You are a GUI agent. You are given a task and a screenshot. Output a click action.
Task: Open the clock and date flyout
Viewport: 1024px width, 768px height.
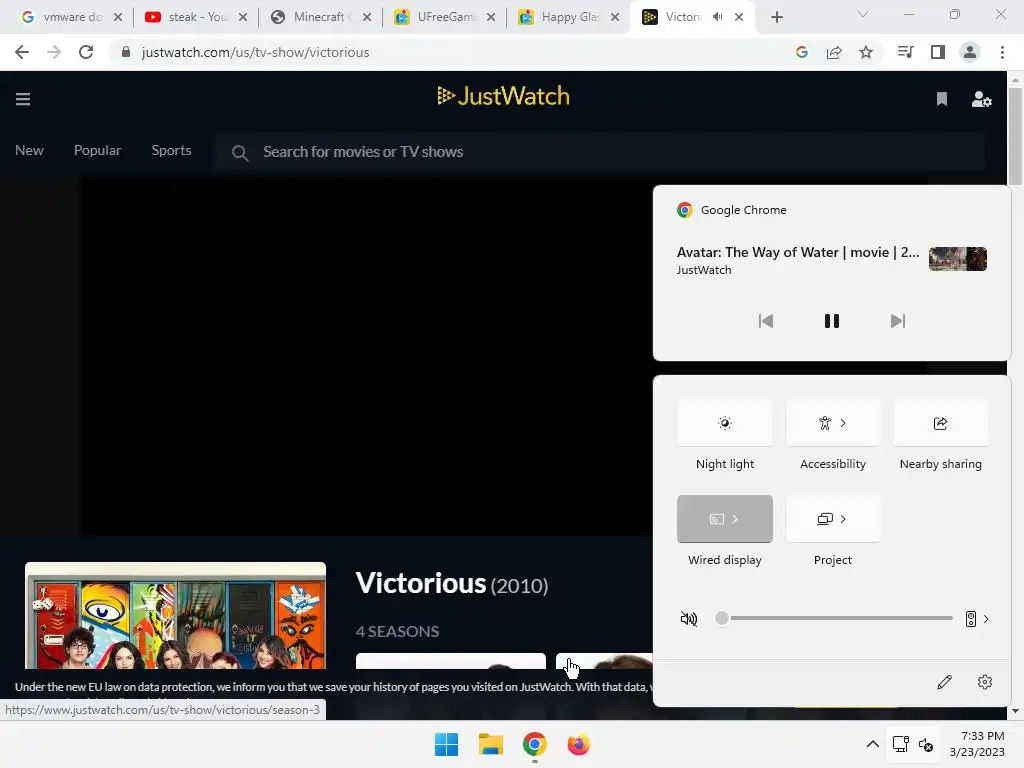pos(977,744)
